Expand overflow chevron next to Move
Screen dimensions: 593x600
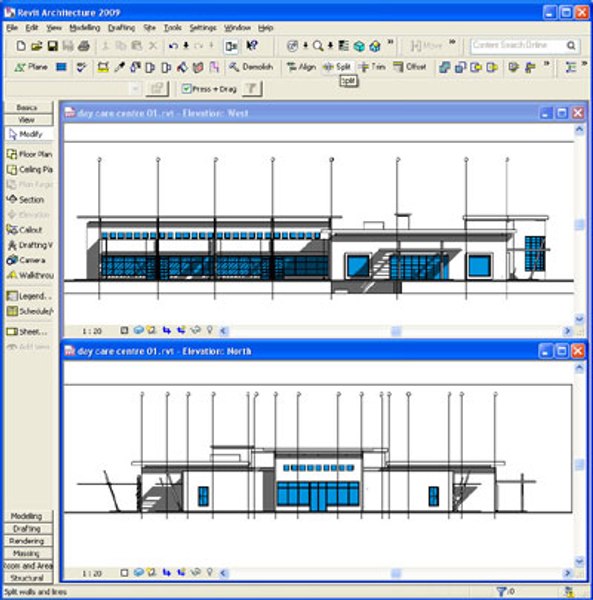(452, 41)
